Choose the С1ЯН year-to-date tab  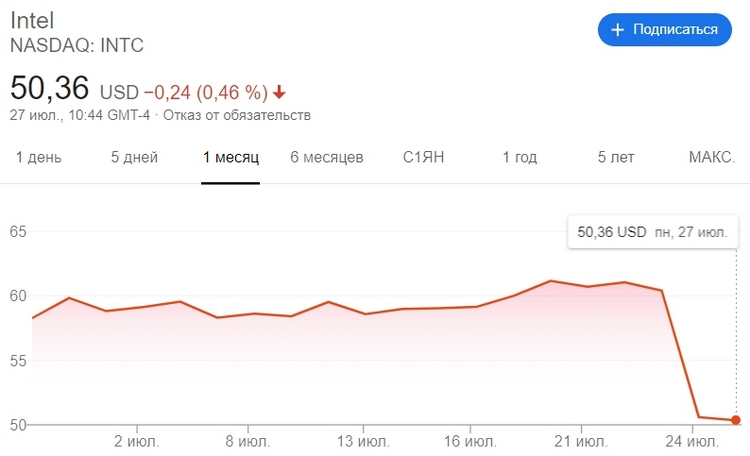pyautogui.click(x=423, y=157)
